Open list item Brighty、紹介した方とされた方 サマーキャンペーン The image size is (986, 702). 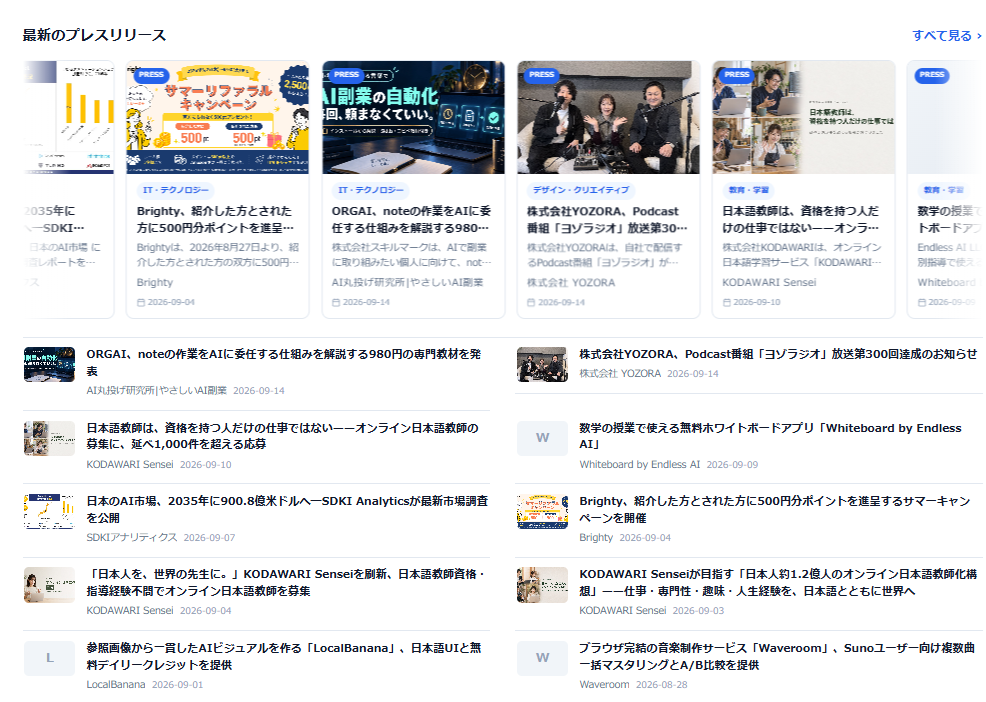[775, 510]
